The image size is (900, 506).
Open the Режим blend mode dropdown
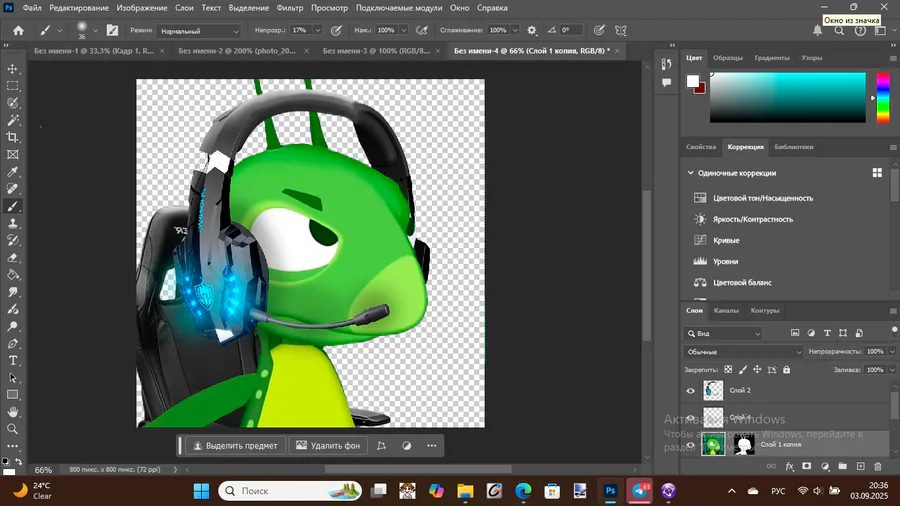click(x=199, y=31)
